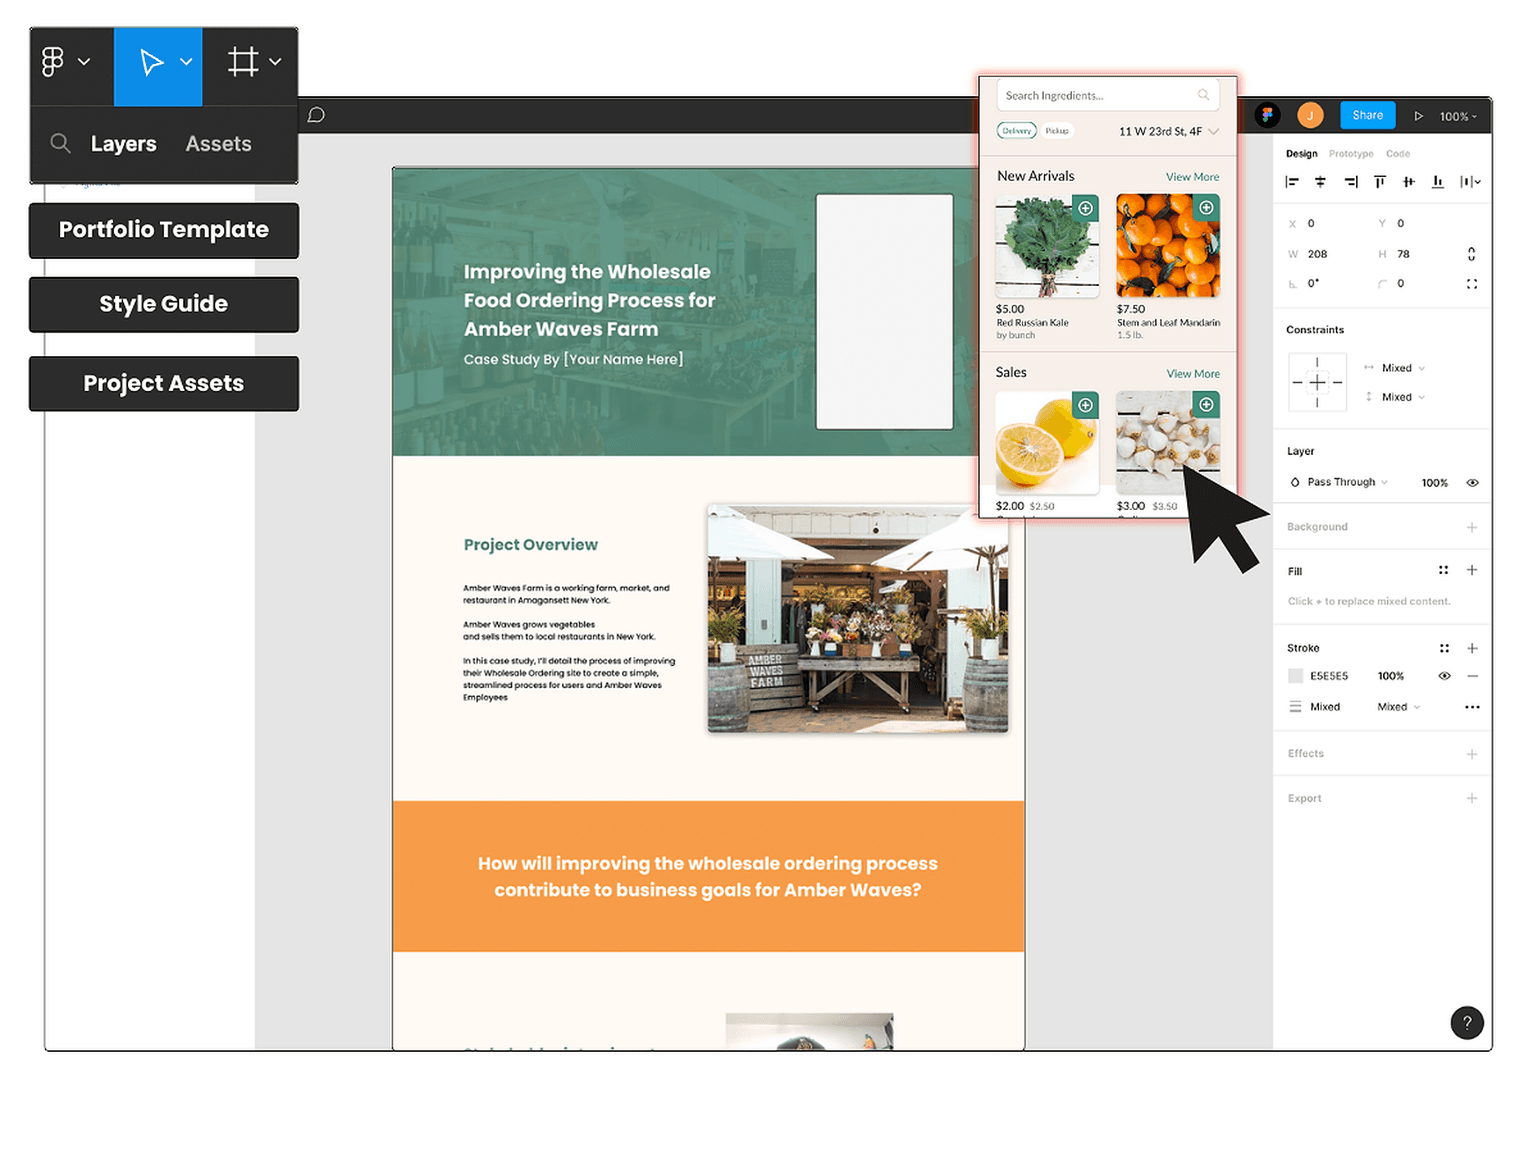Toggle stroke visibility eye icon
Image resolution: width=1536 pixels, height=1153 pixels.
click(x=1444, y=676)
